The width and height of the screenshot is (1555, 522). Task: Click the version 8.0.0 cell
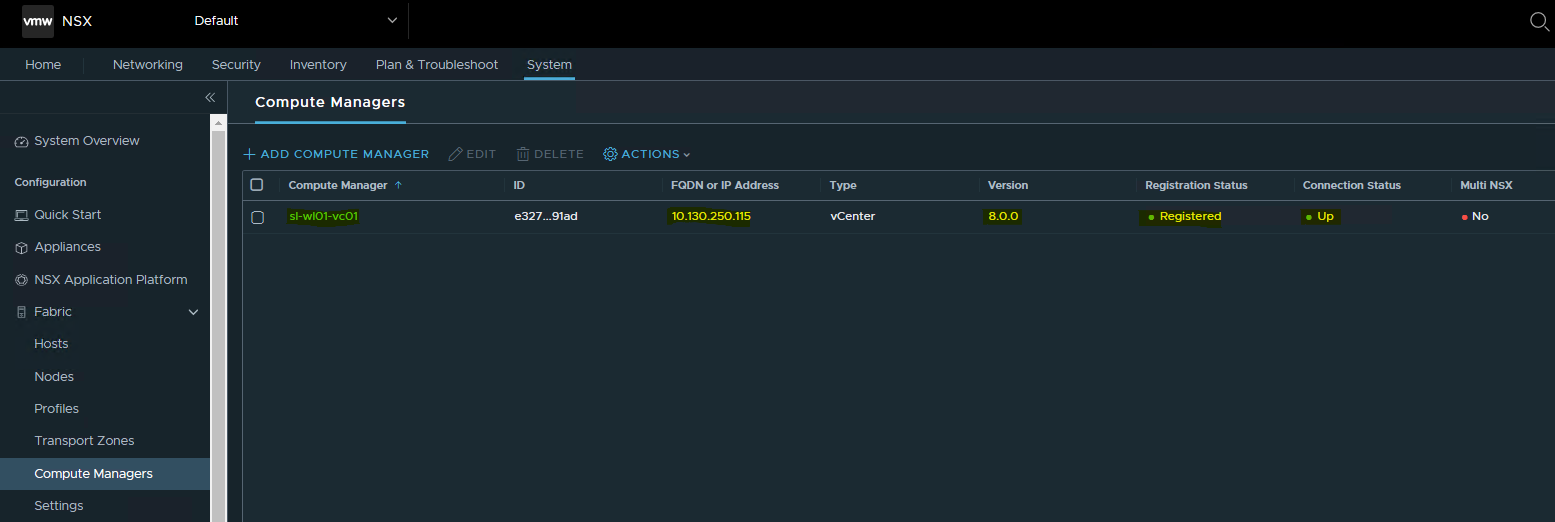point(1003,216)
